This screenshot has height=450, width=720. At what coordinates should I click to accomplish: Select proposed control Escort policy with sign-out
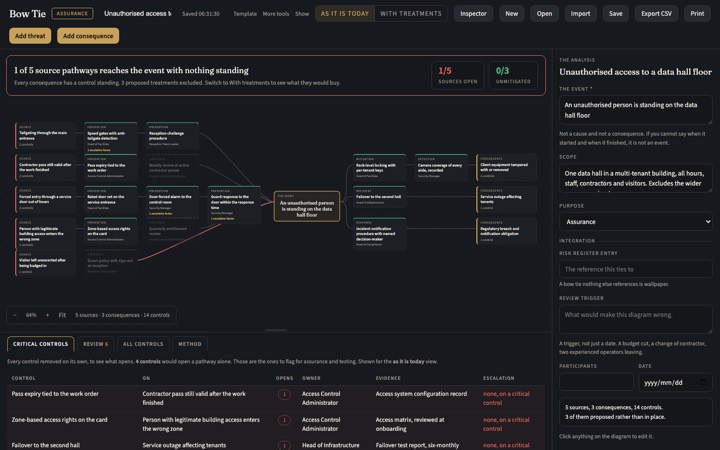[111, 263]
